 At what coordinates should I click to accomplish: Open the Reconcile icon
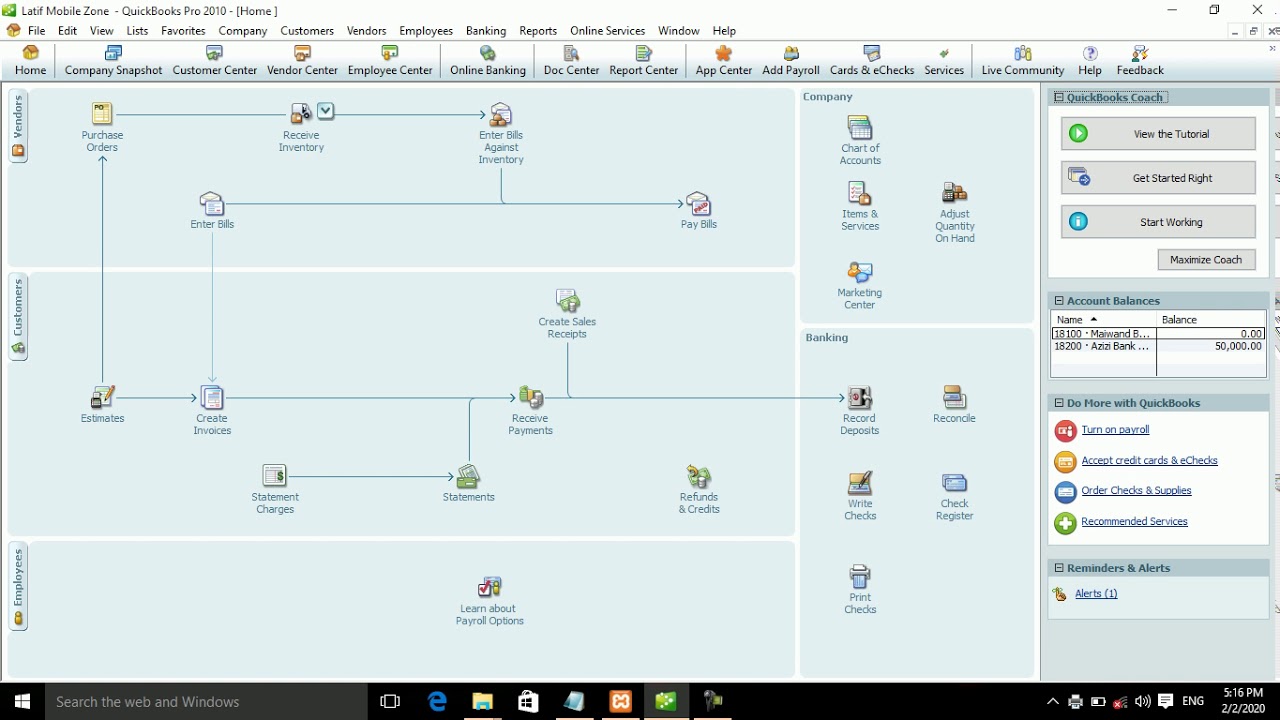tap(954, 398)
